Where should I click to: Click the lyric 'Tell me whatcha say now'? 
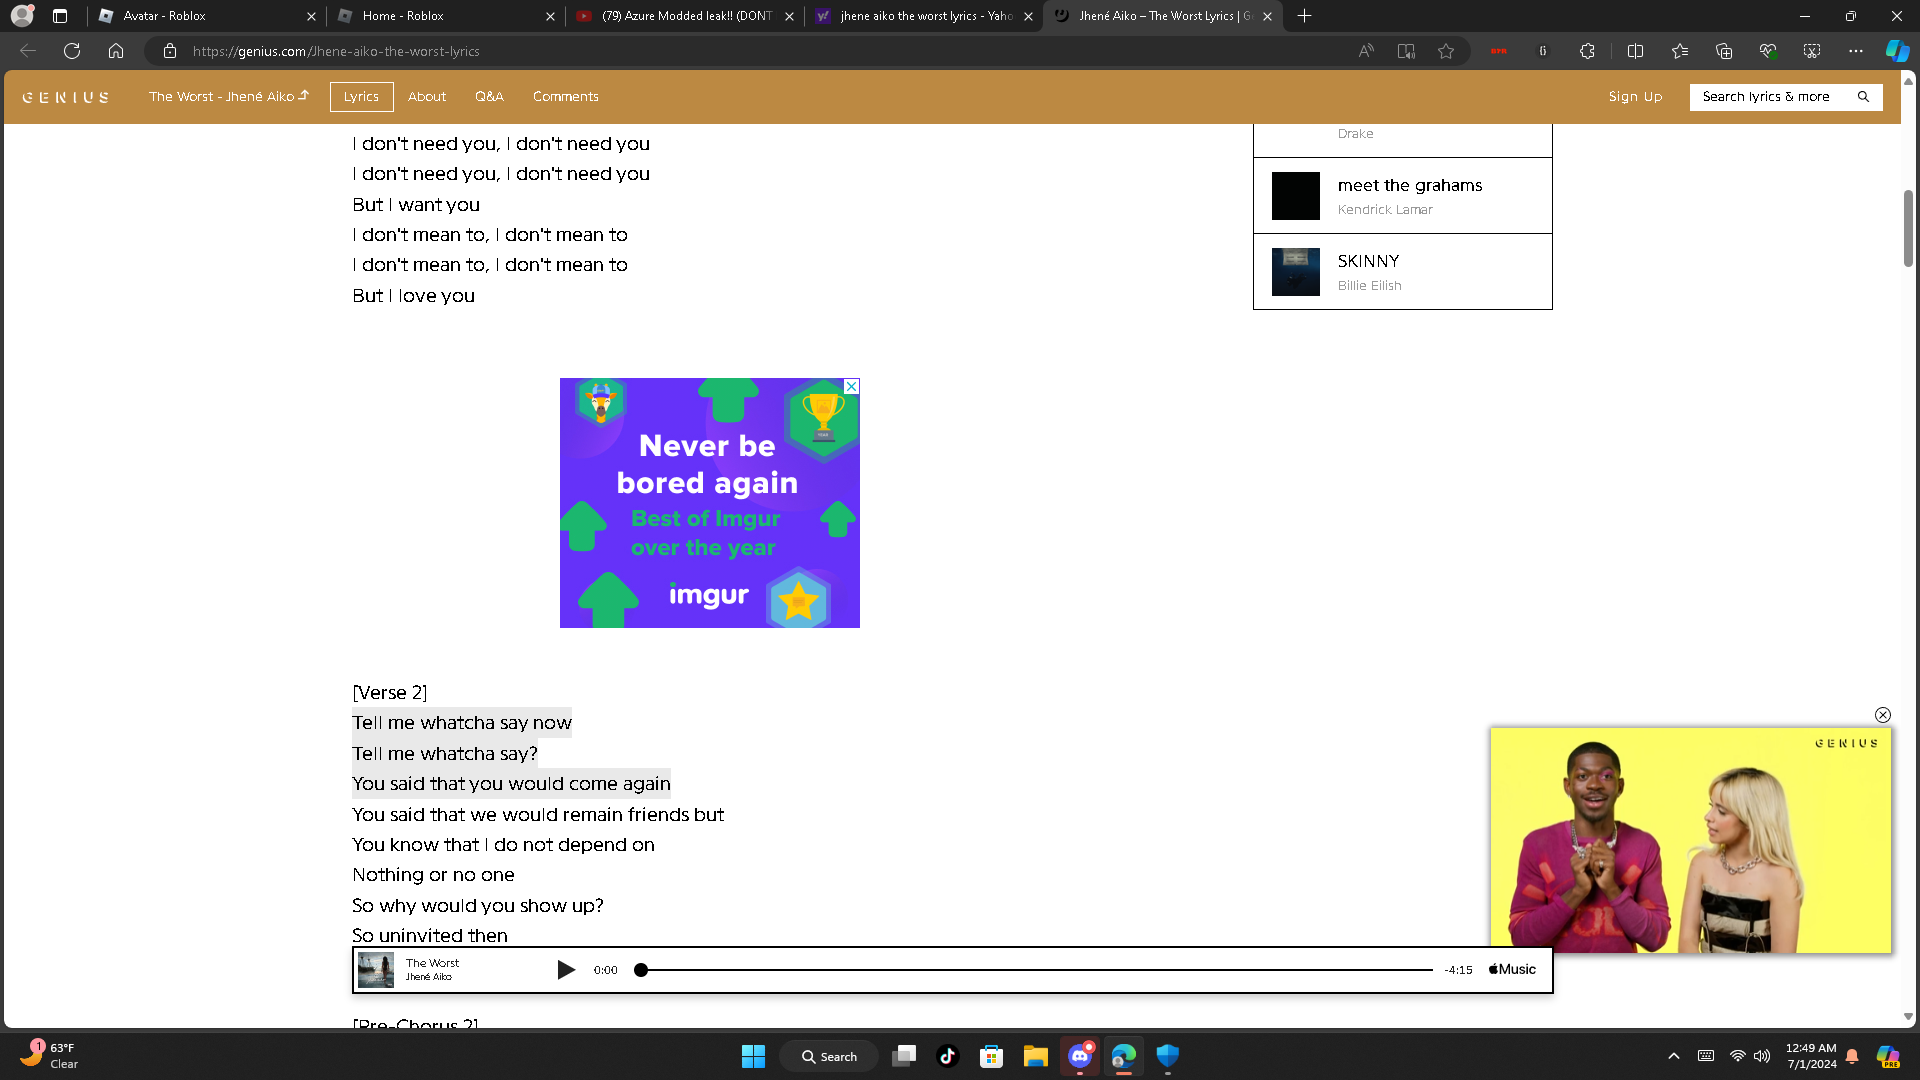click(x=462, y=723)
